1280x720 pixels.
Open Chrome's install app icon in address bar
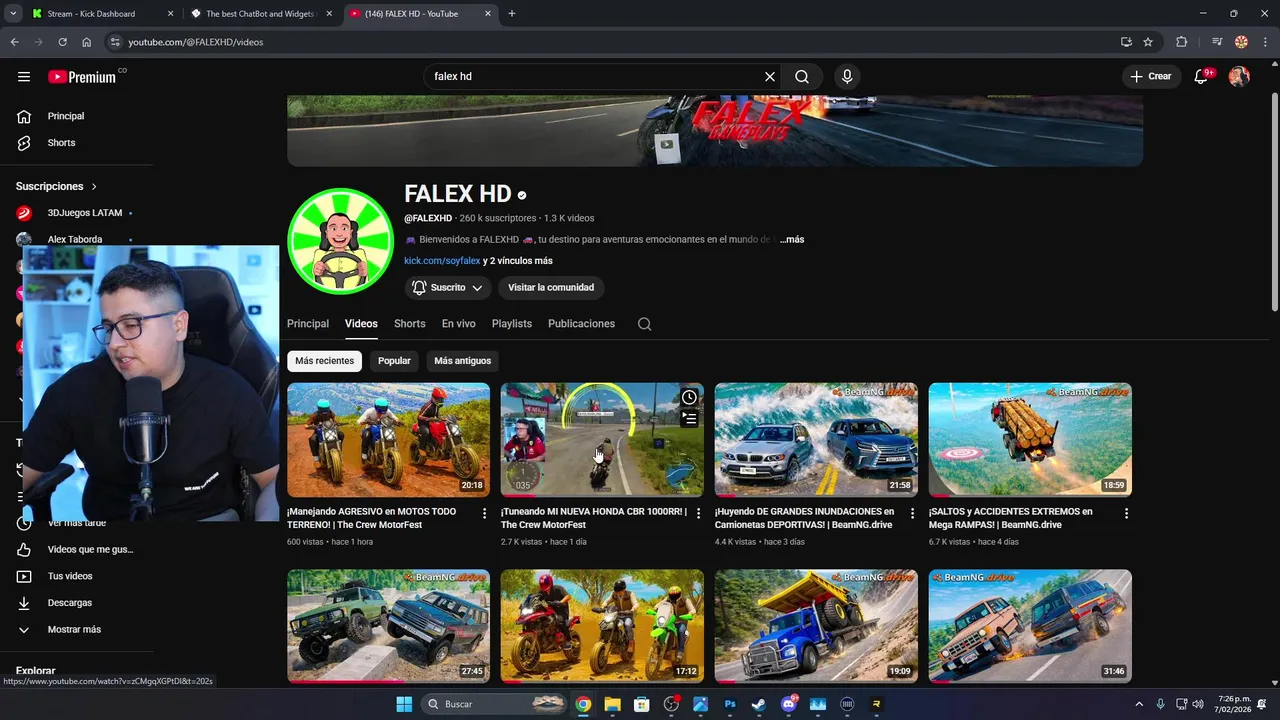click(x=1126, y=42)
